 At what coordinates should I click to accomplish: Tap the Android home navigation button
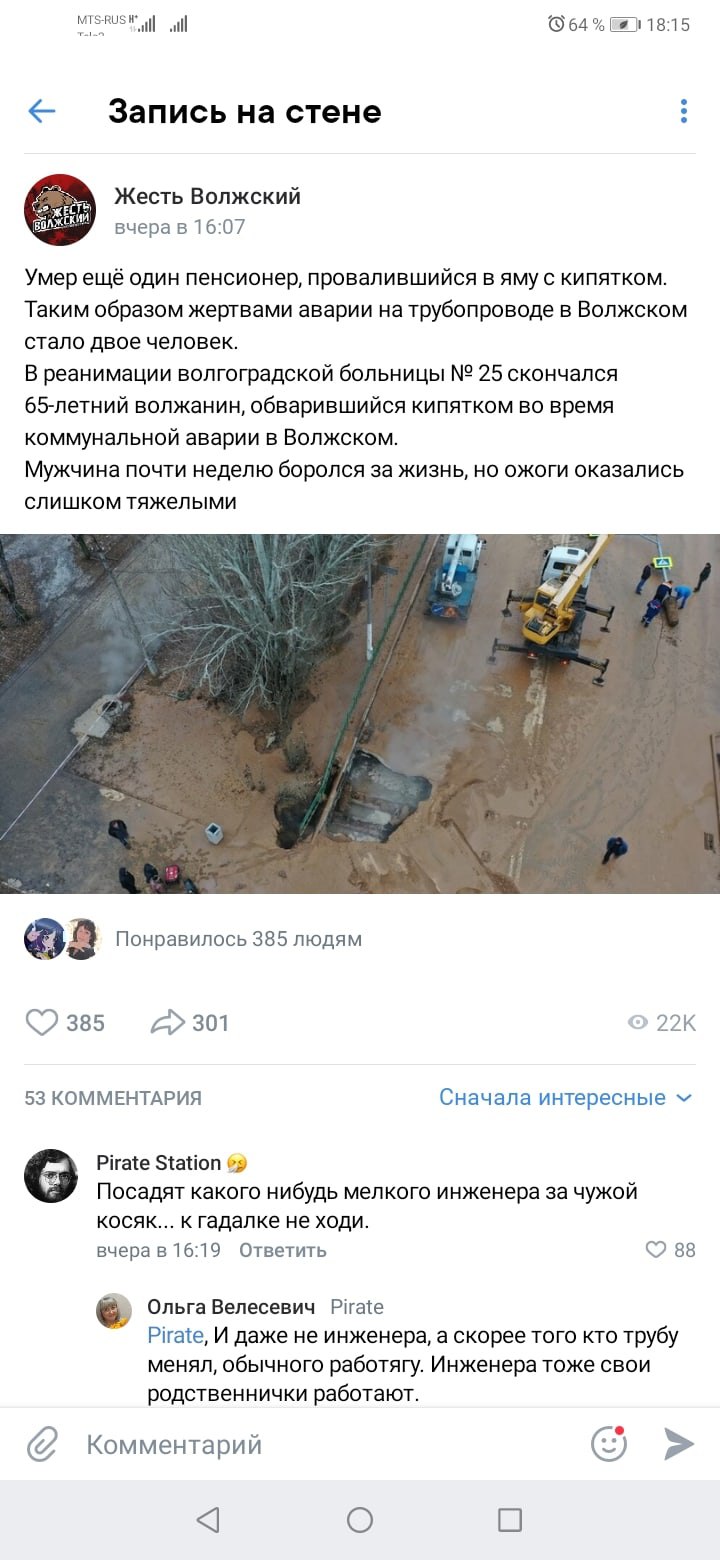click(x=360, y=1520)
